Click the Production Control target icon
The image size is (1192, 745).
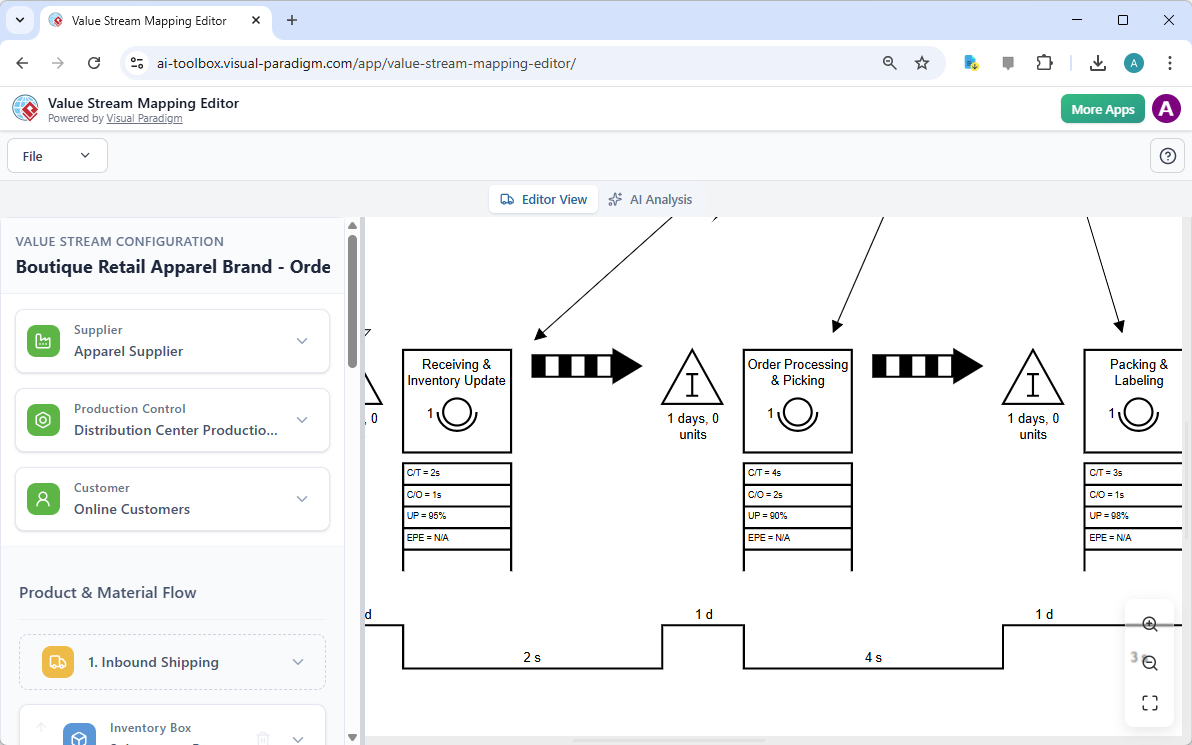point(43,419)
